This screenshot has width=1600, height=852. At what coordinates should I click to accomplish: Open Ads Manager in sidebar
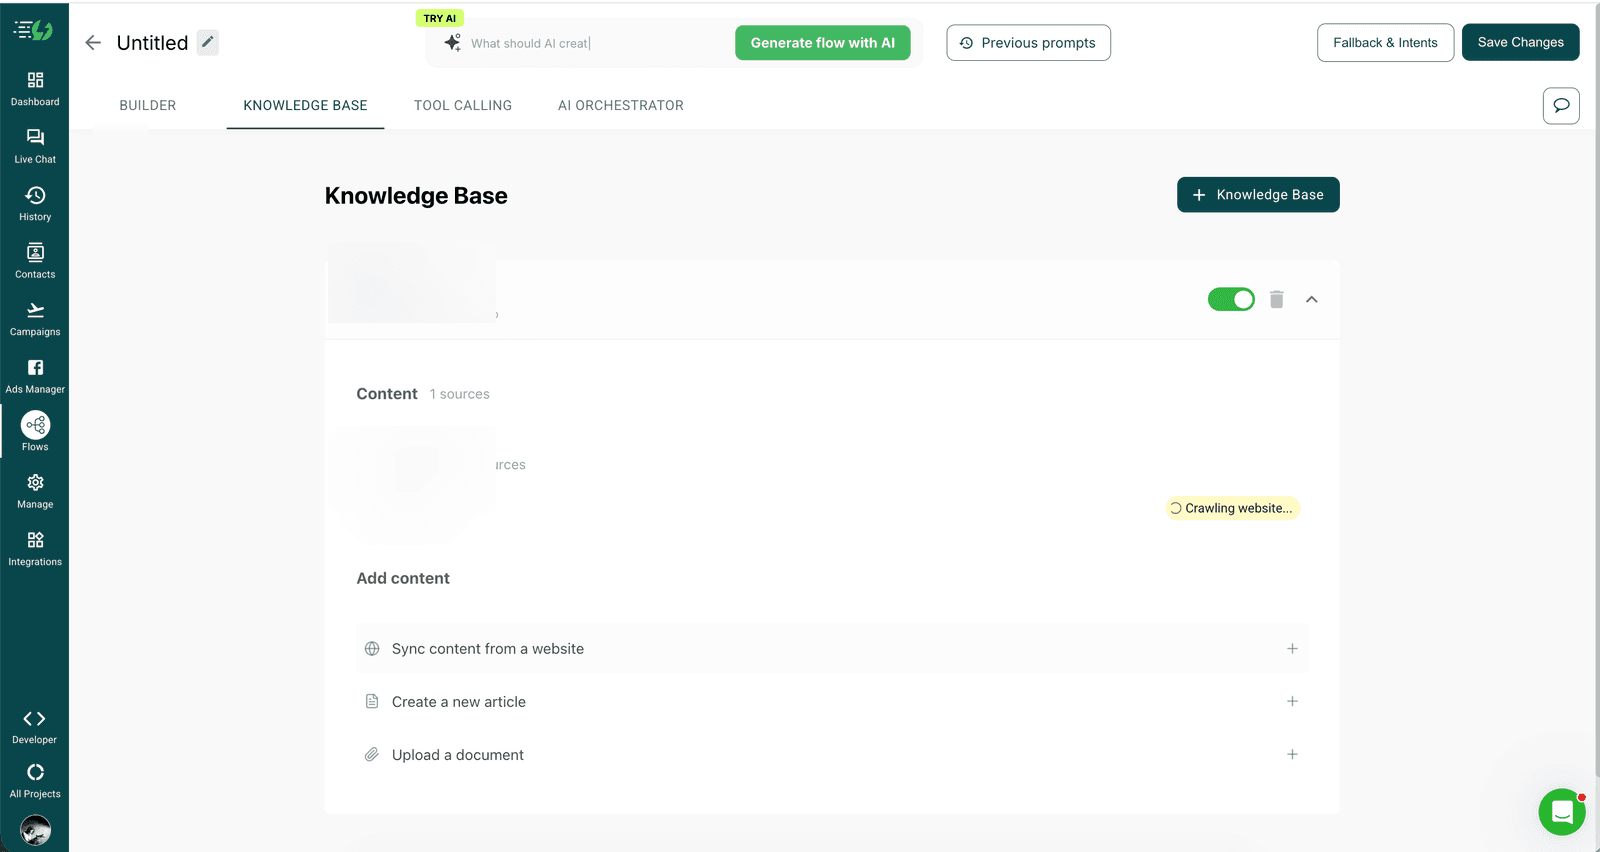[x=35, y=376]
